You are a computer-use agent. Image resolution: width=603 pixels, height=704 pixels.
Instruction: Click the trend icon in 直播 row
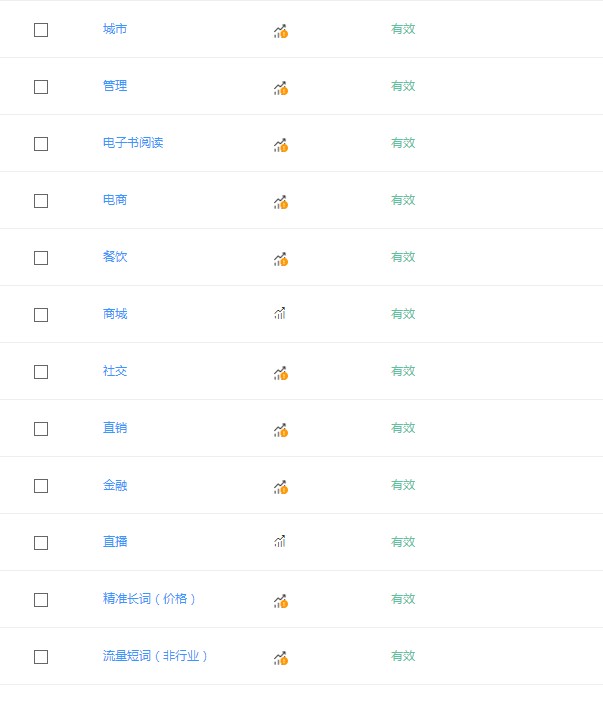[x=280, y=542]
